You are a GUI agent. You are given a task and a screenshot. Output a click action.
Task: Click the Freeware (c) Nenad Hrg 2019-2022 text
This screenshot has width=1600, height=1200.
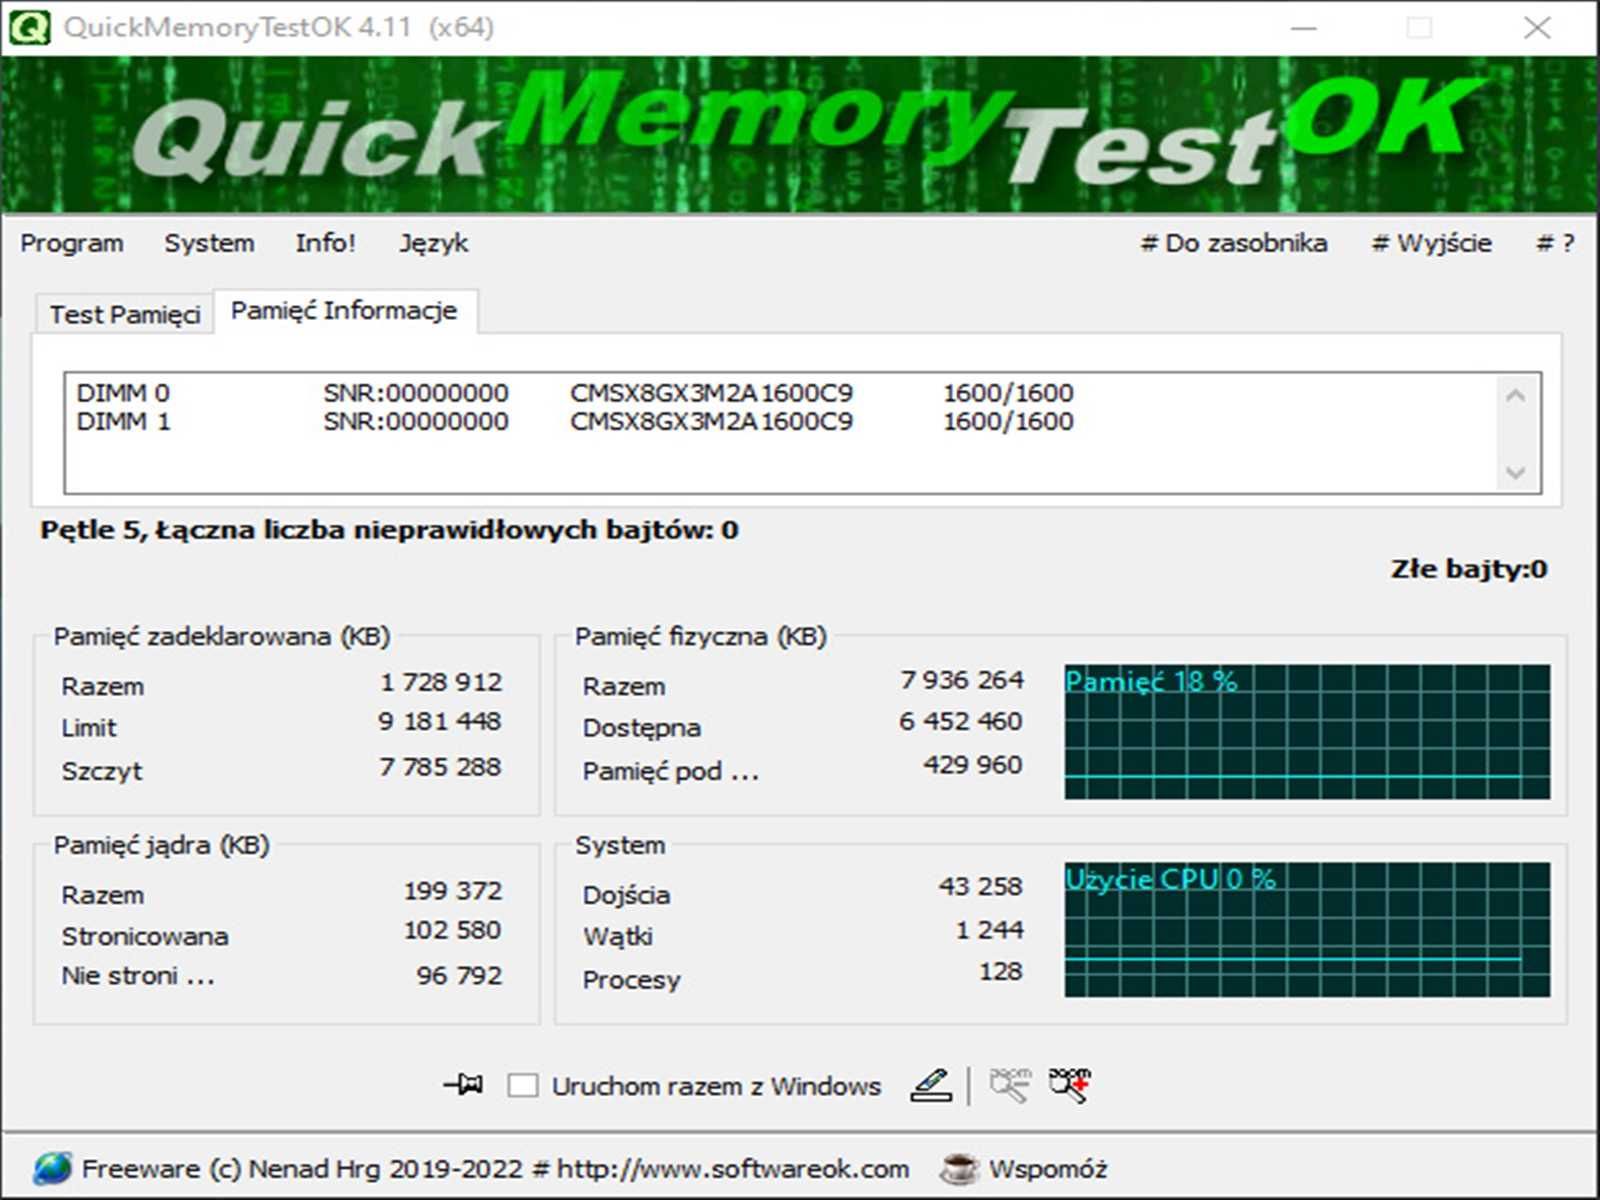click(x=302, y=1169)
